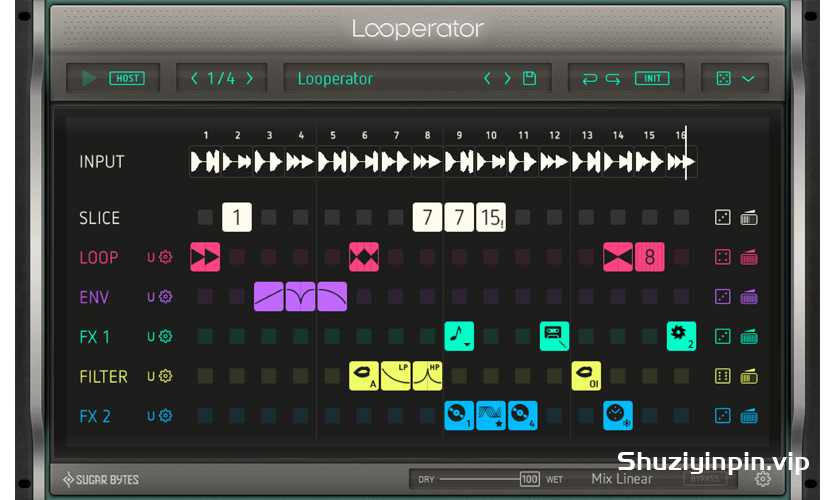Select FILTER step 6 vowel A lips
Viewport: 835px width, 500px height.
364,376
